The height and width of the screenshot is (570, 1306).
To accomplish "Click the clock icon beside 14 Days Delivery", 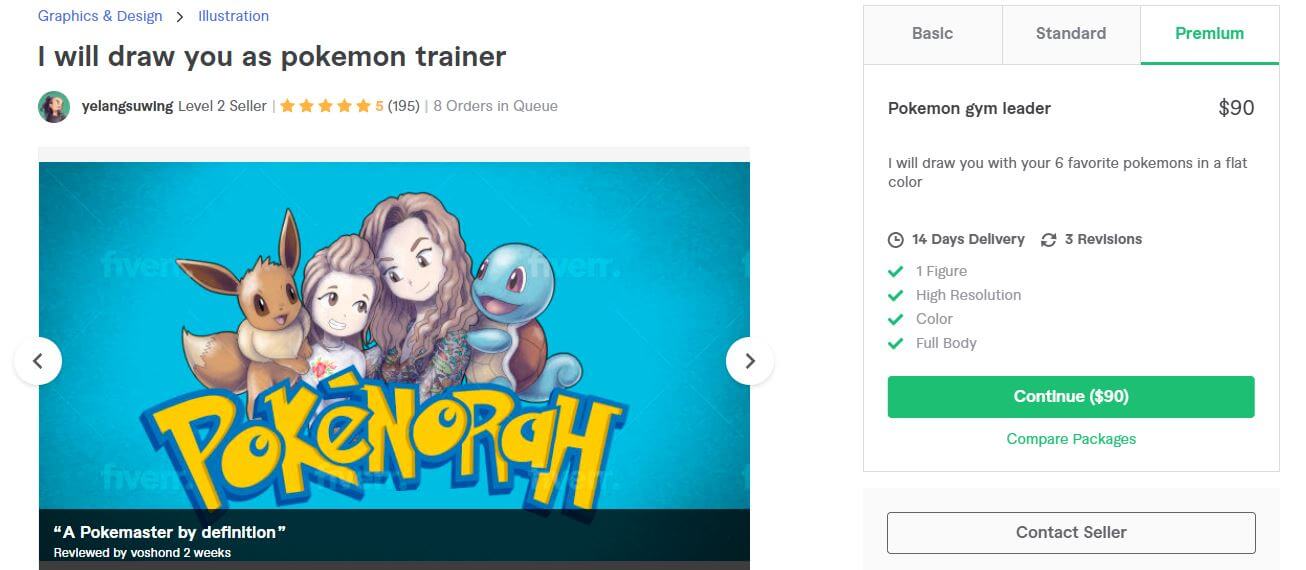I will tap(896, 240).
